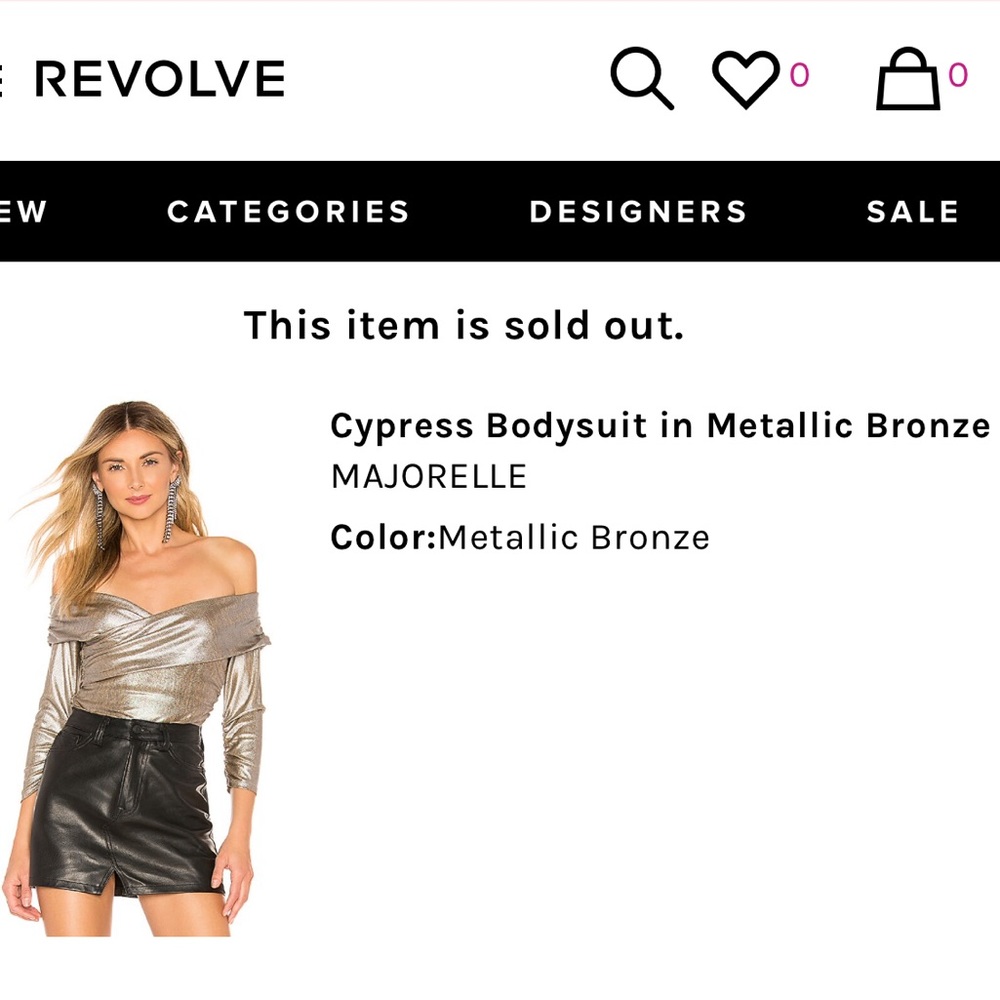This screenshot has height=1000, width=1000.
Task: Select the Metallic Bronze color option
Action: click(576, 537)
